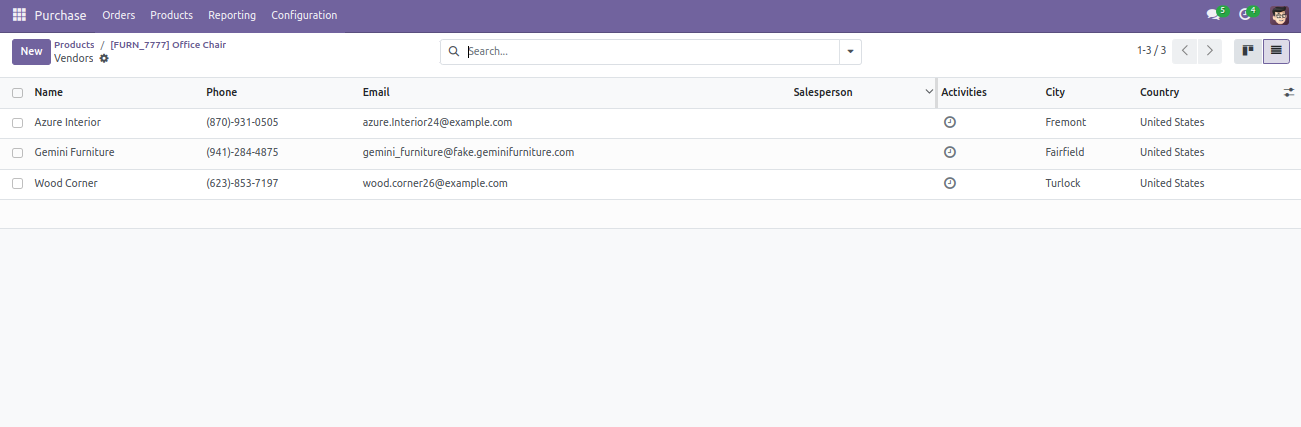The height and width of the screenshot is (427, 1301).
Task: Switch to the List view
Action: [1276, 51]
